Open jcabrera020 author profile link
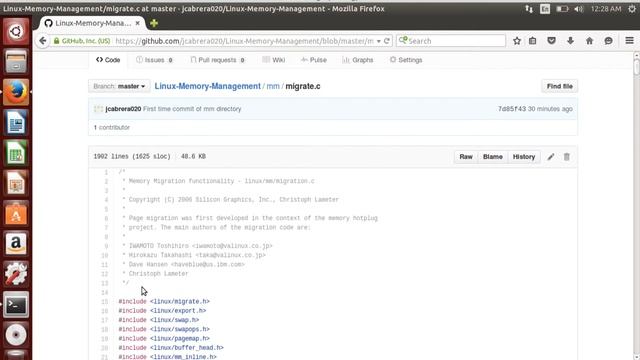Image resolution: width=640 pixels, height=360 pixels. point(123,109)
